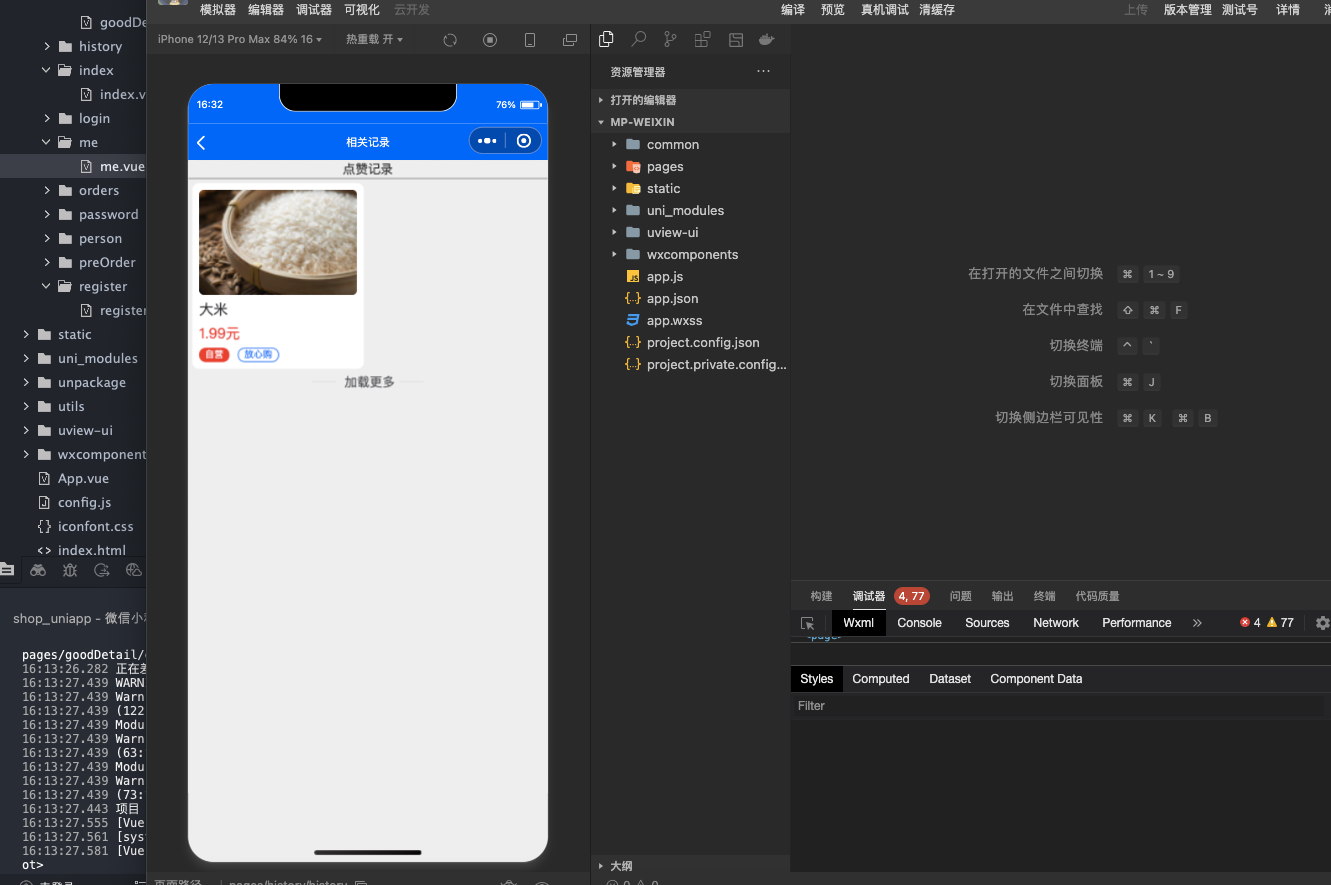Screen dimensions: 1331x885
Task: Select the phone device mode icon in the toolbar
Action: [530, 40]
